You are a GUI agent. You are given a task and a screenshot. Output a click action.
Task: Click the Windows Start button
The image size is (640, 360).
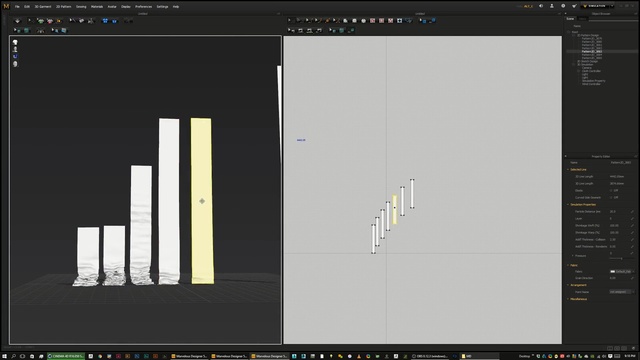click(4, 356)
